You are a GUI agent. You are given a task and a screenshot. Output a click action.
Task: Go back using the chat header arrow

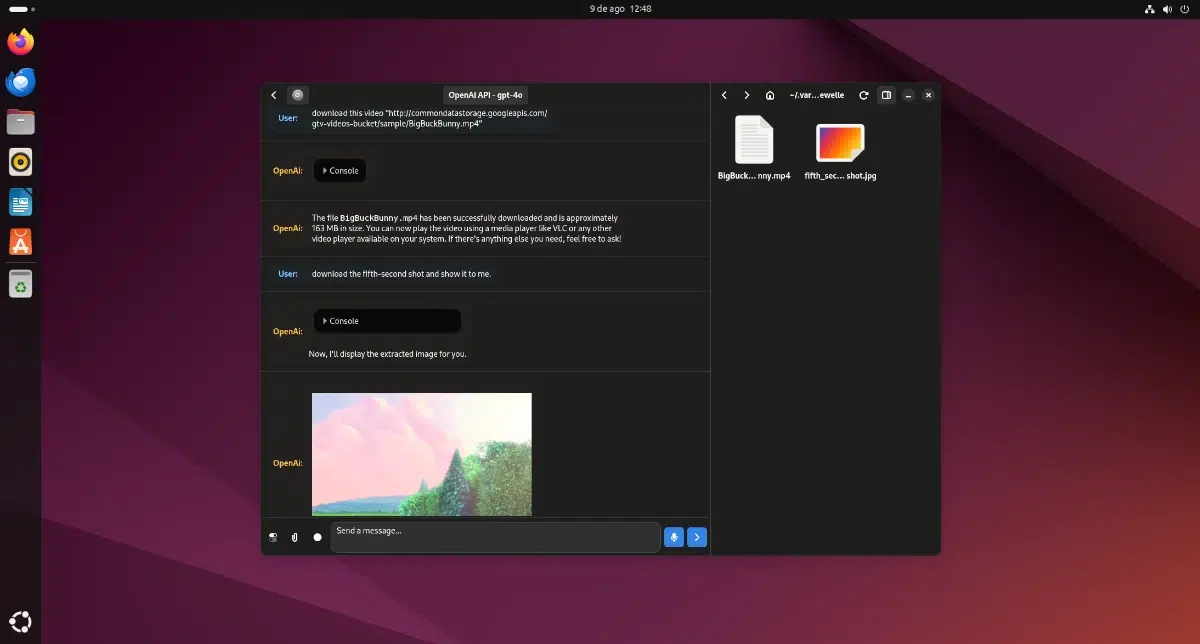pos(274,95)
